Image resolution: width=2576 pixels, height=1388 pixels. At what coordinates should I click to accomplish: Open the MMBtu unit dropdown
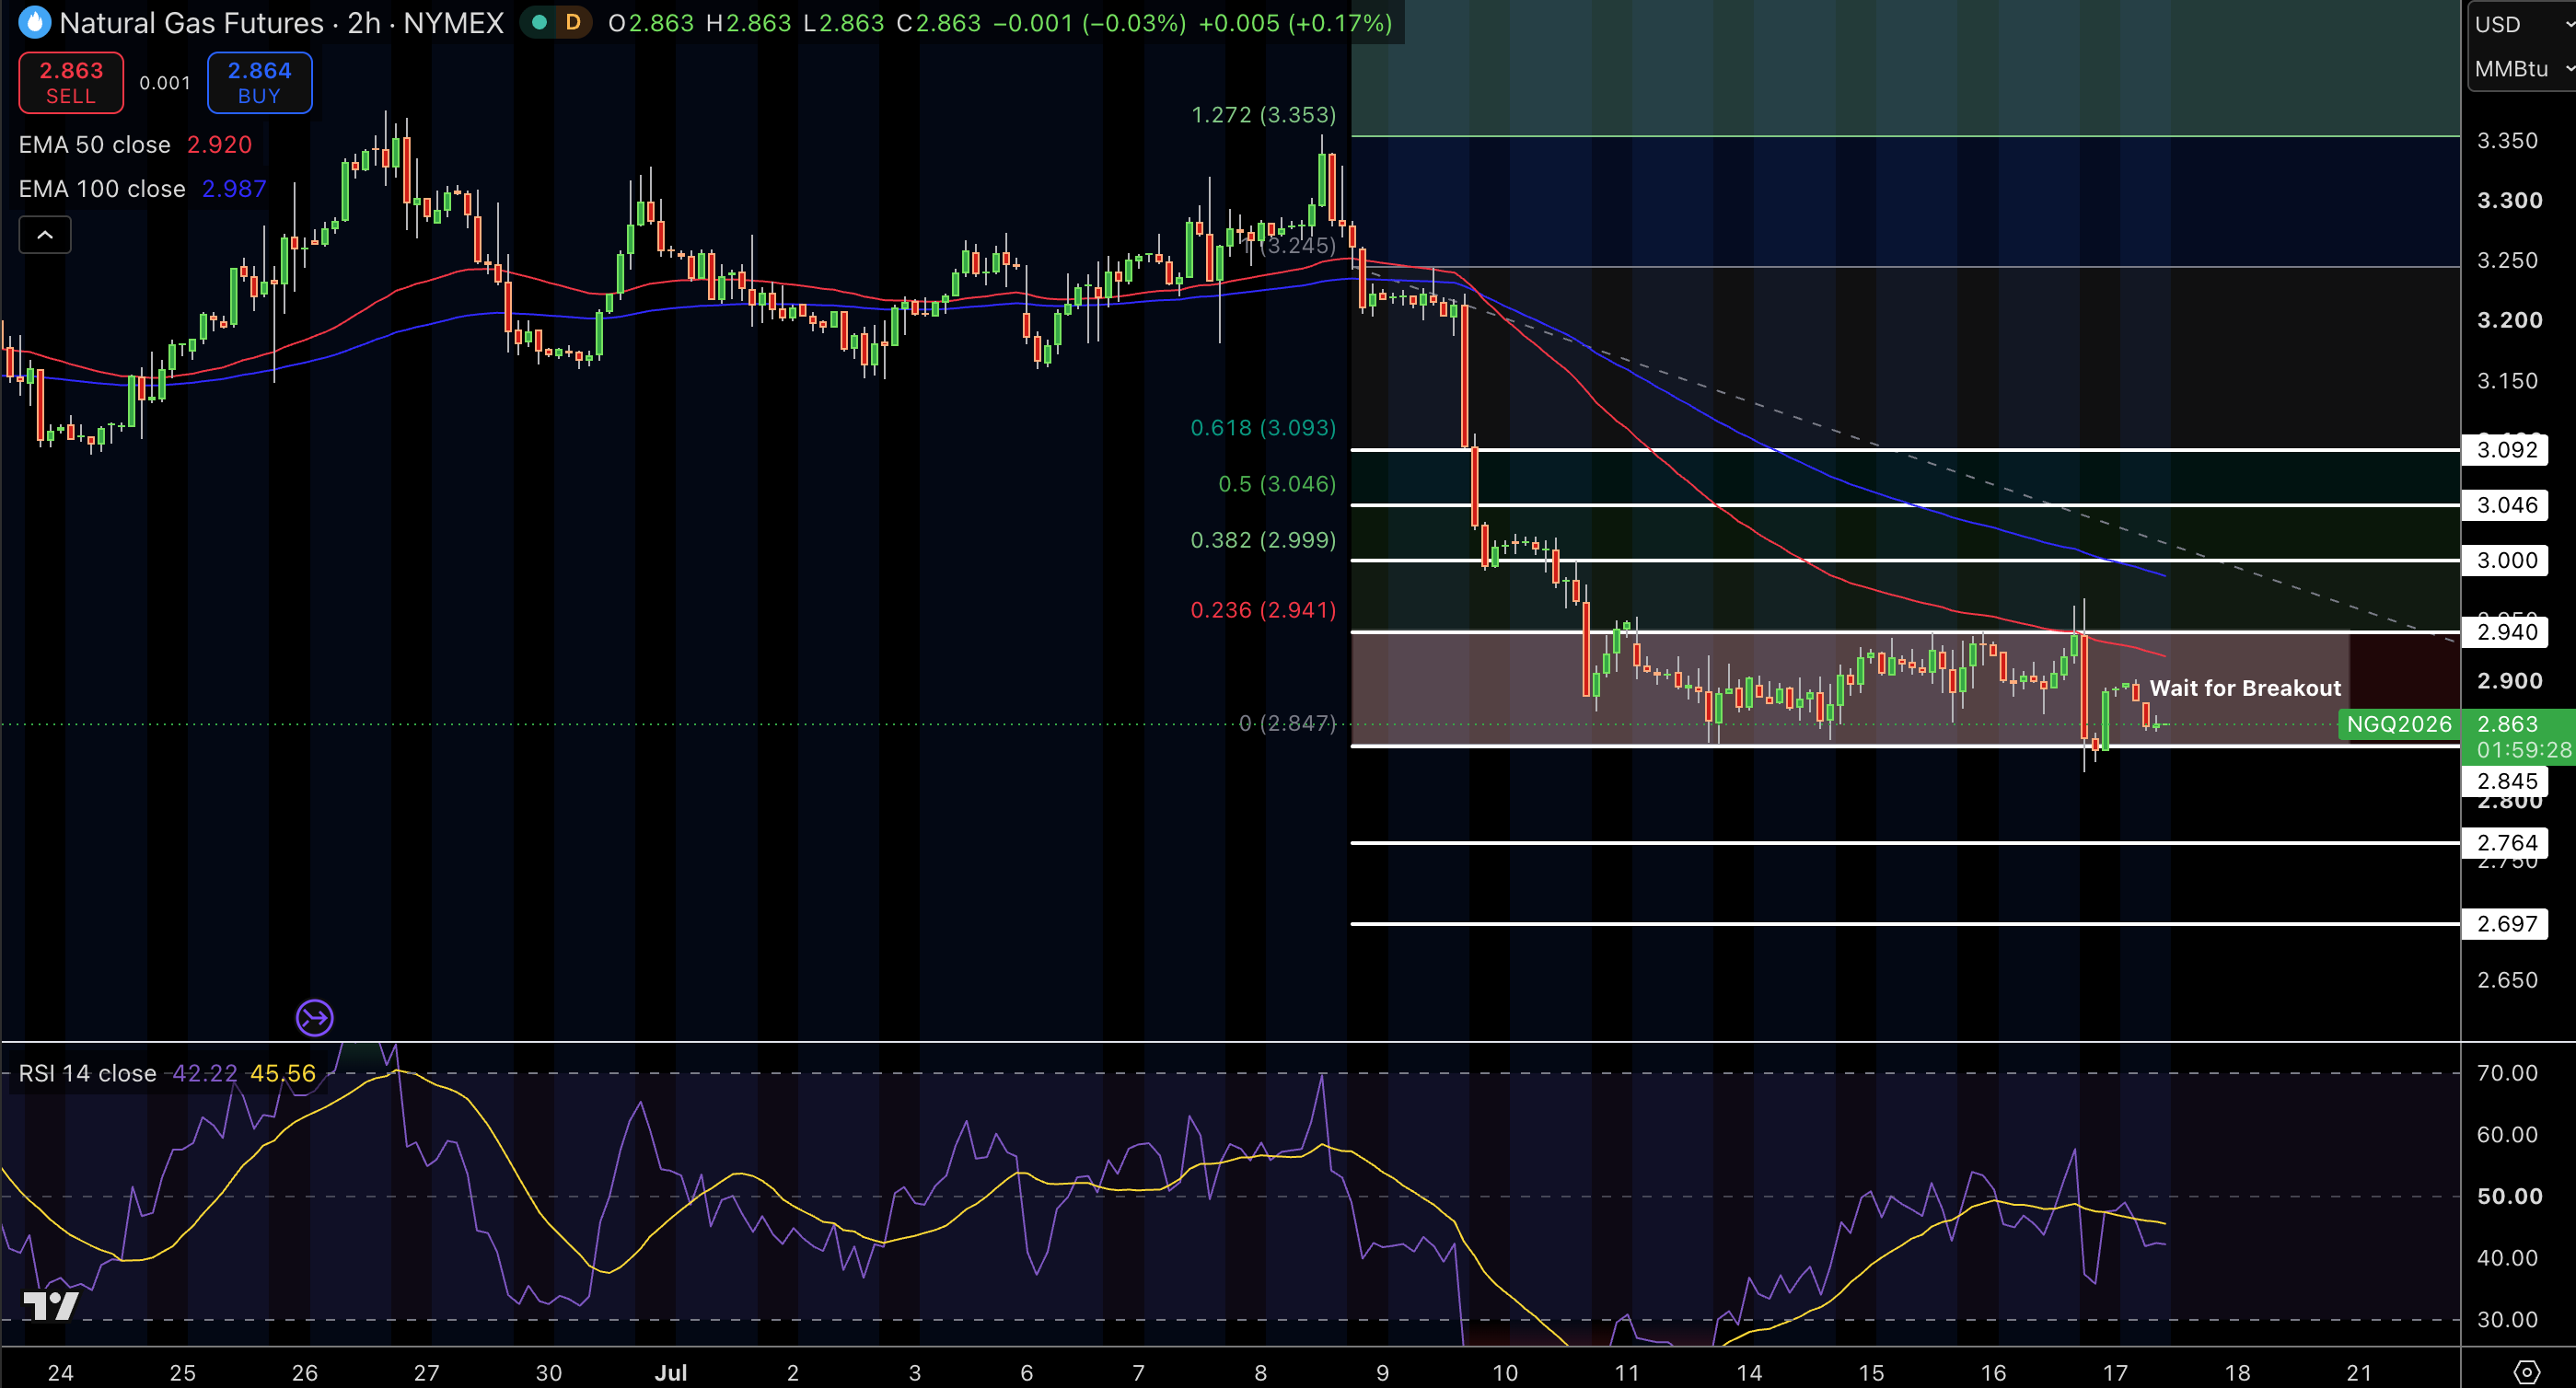(2522, 69)
